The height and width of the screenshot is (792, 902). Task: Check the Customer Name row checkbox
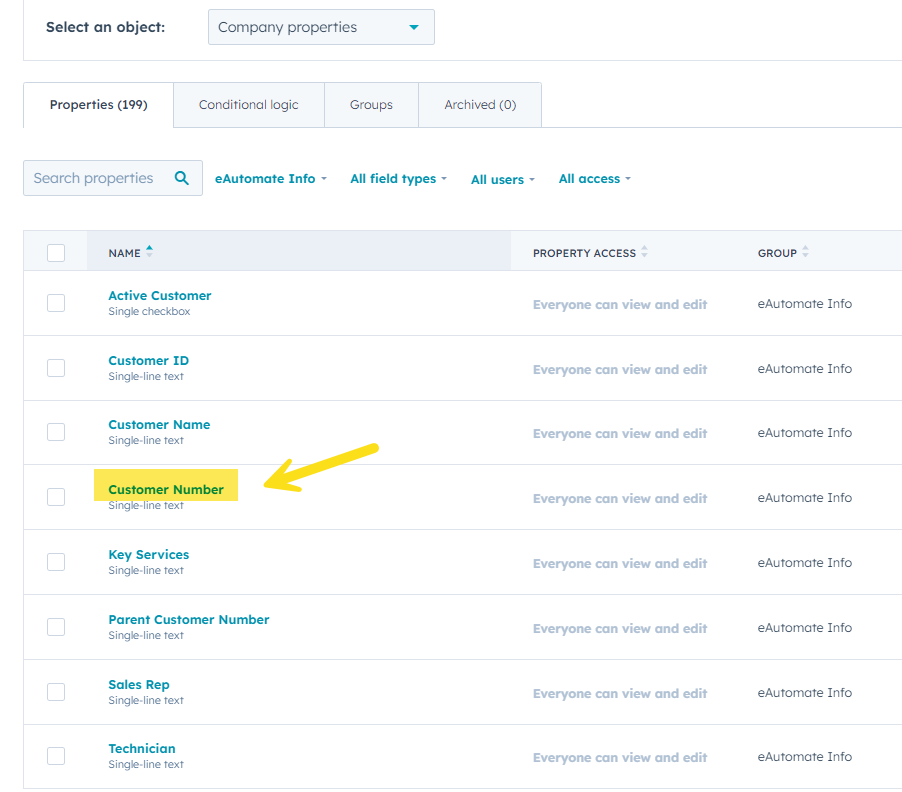[x=56, y=432]
